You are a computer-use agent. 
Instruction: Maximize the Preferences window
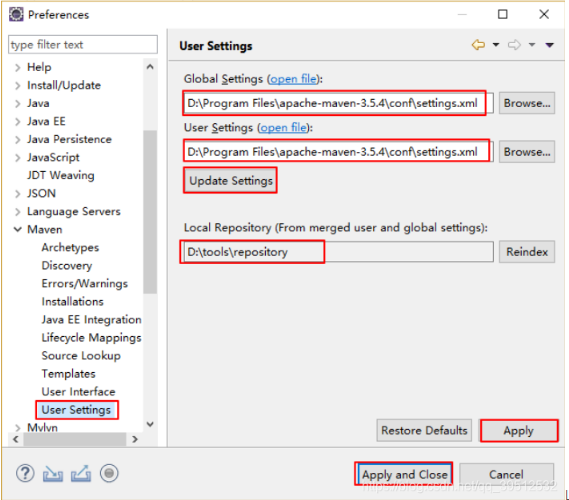pos(503,15)
